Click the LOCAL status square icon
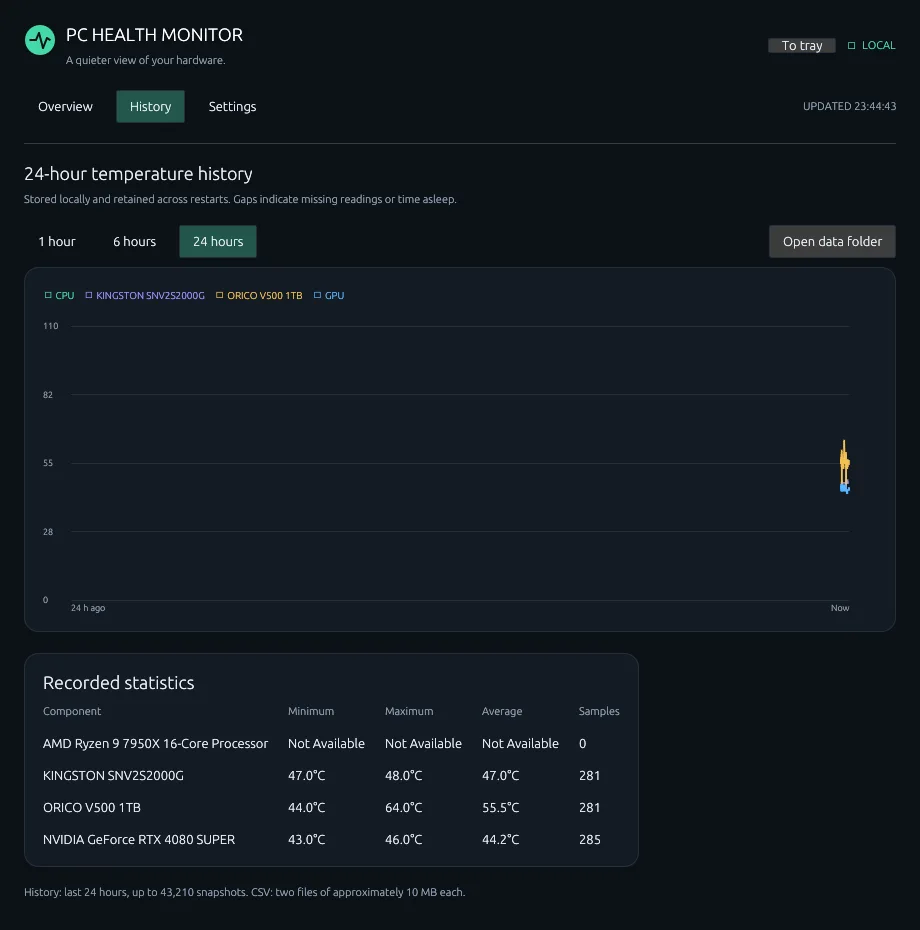Image resolution: width=920 pixels, height=930 pixels. [x=851, y=46]
